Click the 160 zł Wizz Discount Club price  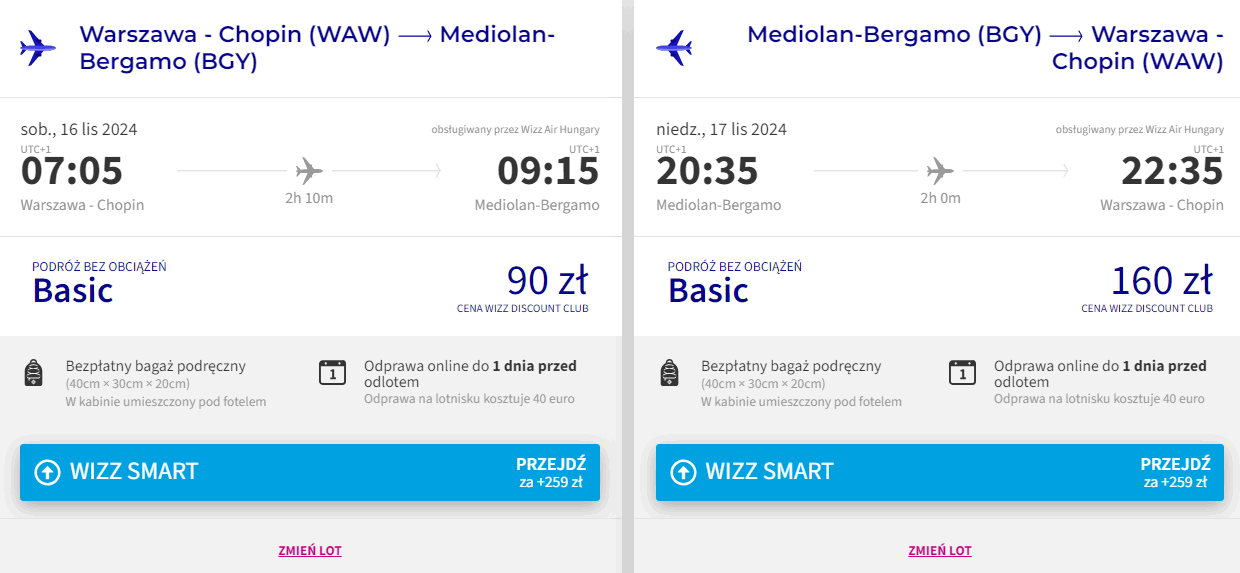coord(1162,280)
